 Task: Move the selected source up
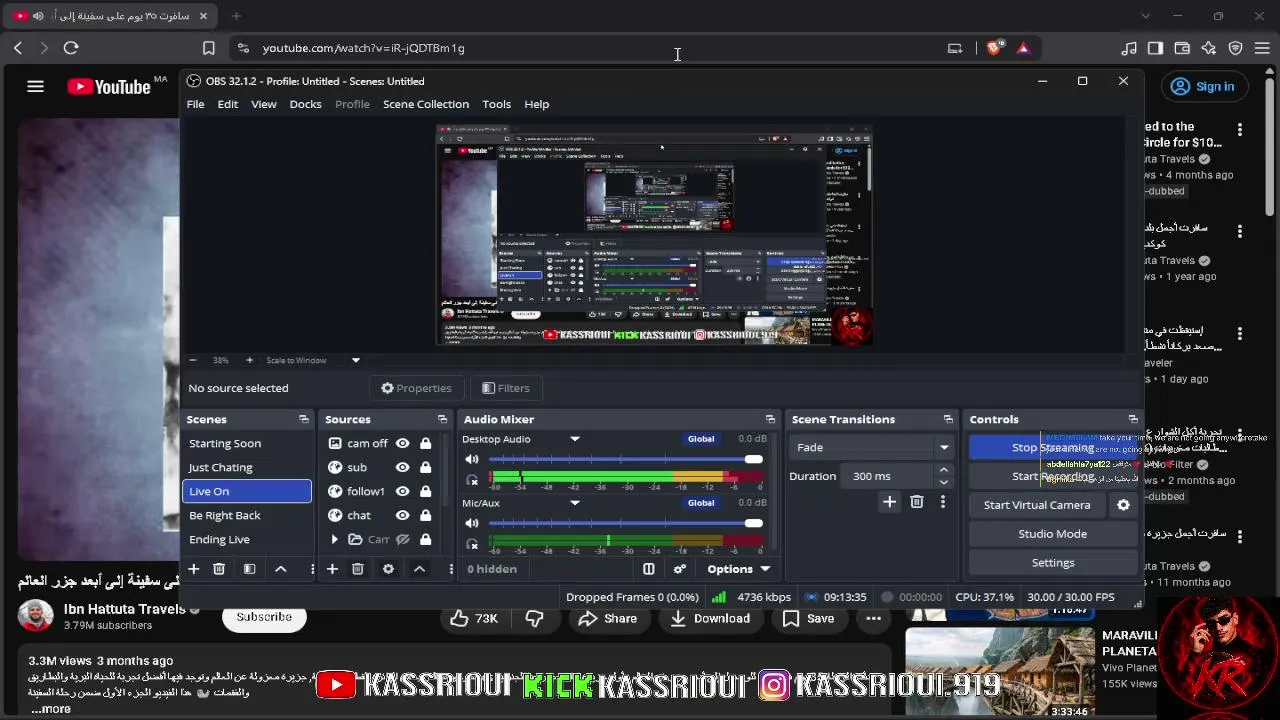419,569
